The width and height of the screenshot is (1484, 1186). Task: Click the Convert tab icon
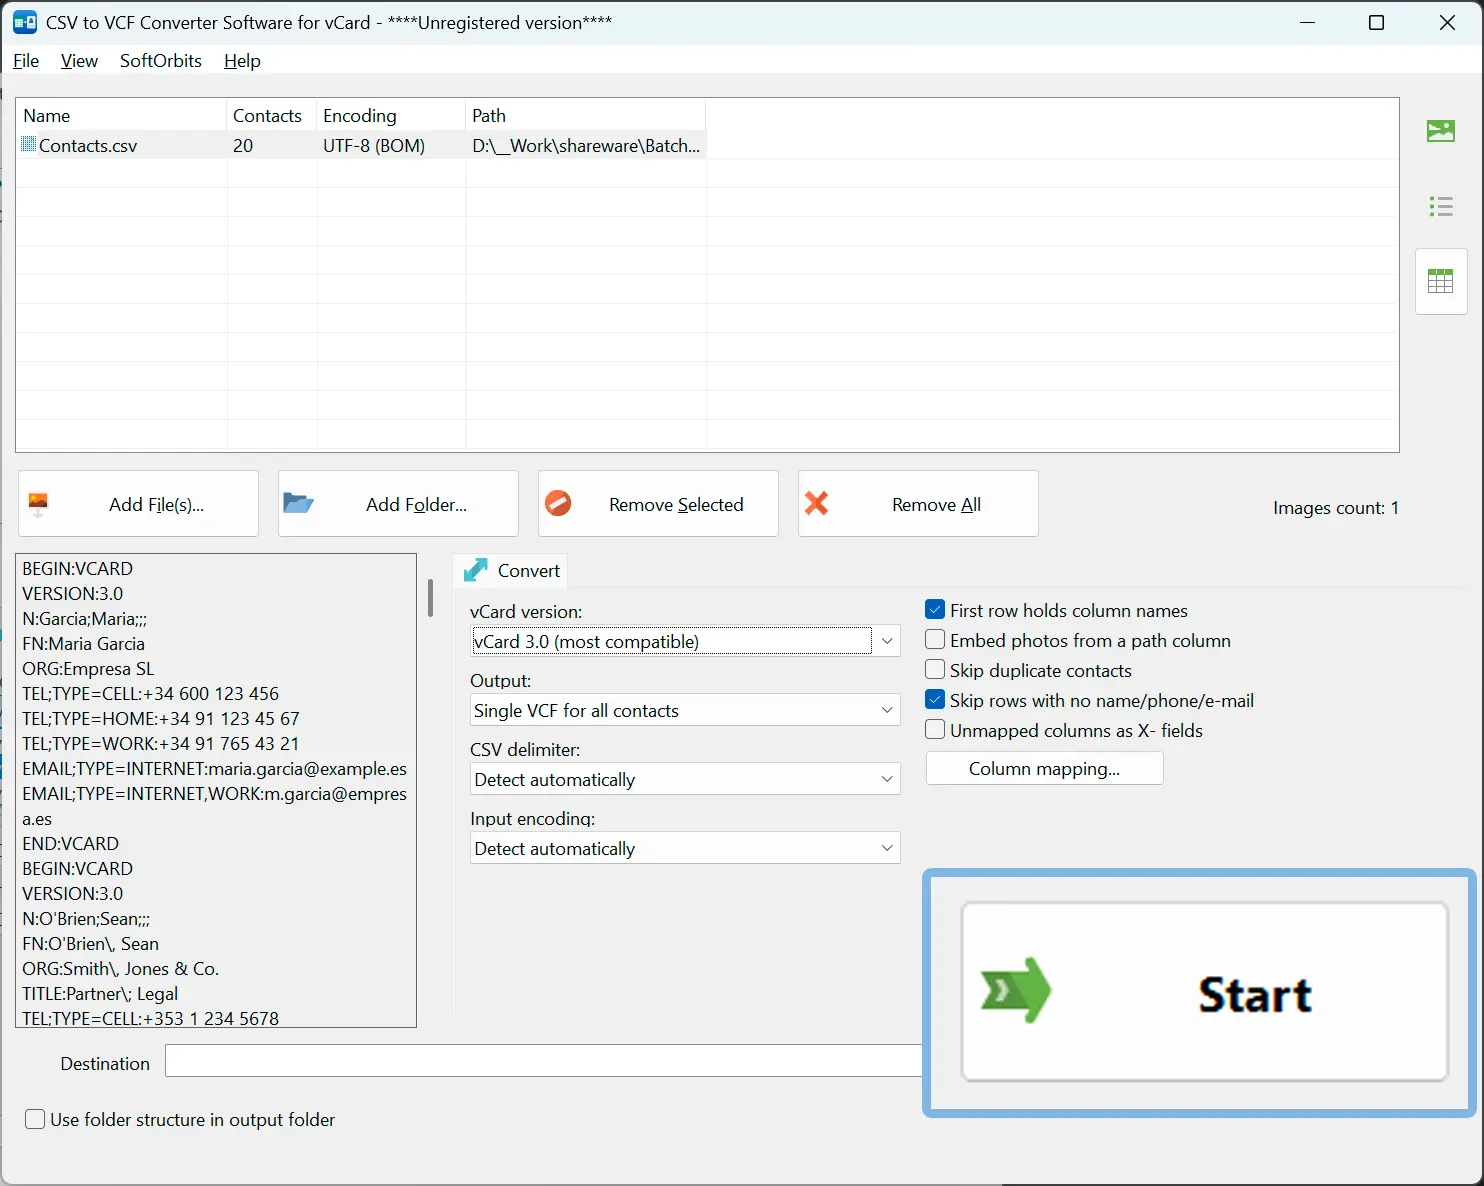tap(476, 570)
